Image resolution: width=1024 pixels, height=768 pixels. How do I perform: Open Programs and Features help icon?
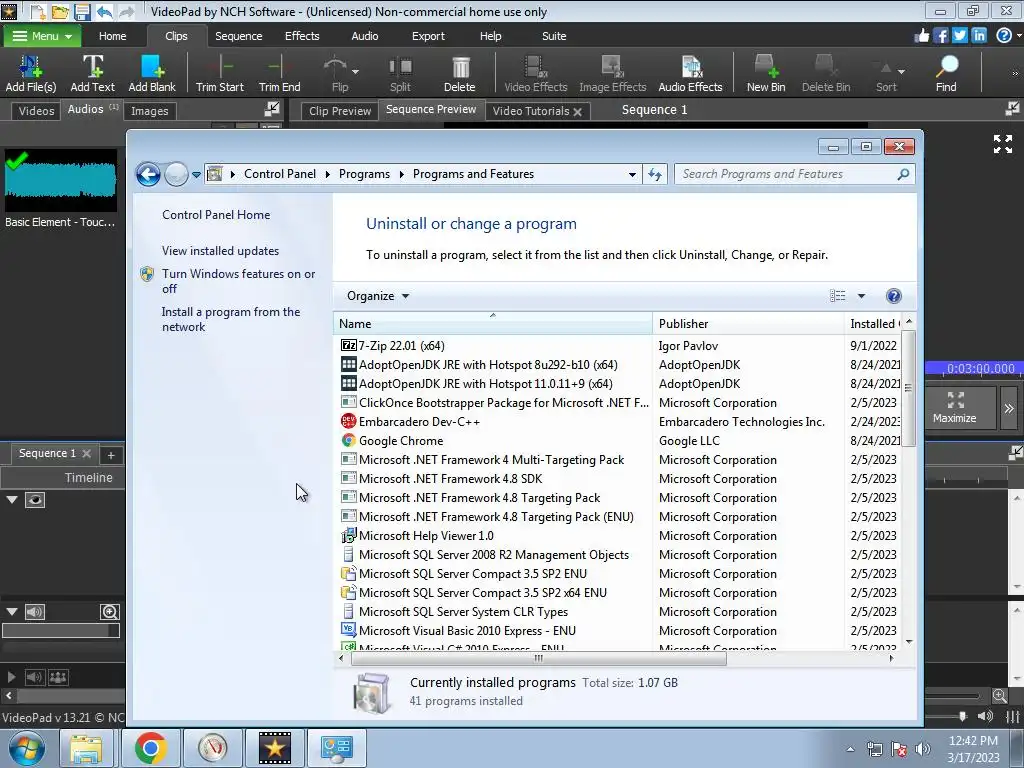pos(893,296)
